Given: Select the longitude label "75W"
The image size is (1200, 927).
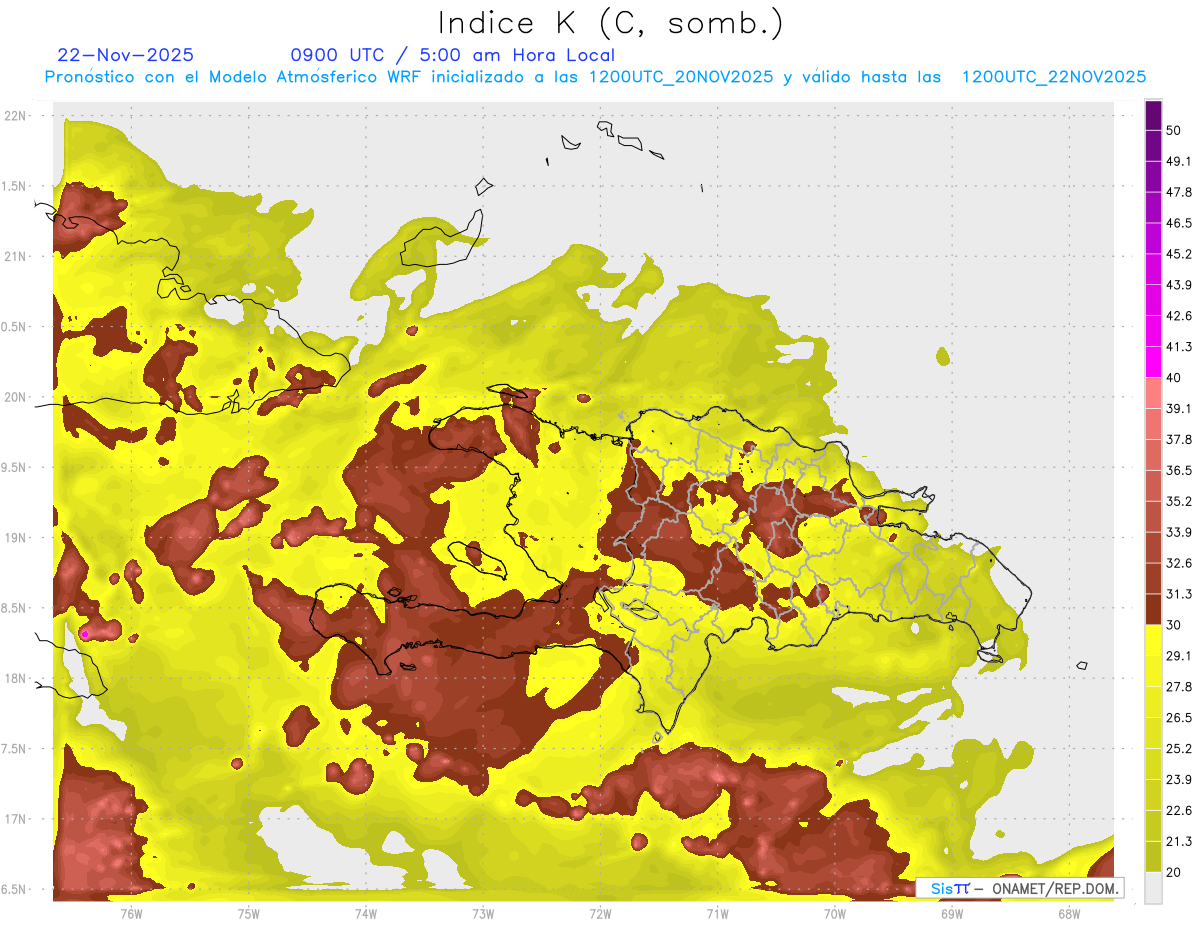Looking at the screenshot, I should click(249, 913).
